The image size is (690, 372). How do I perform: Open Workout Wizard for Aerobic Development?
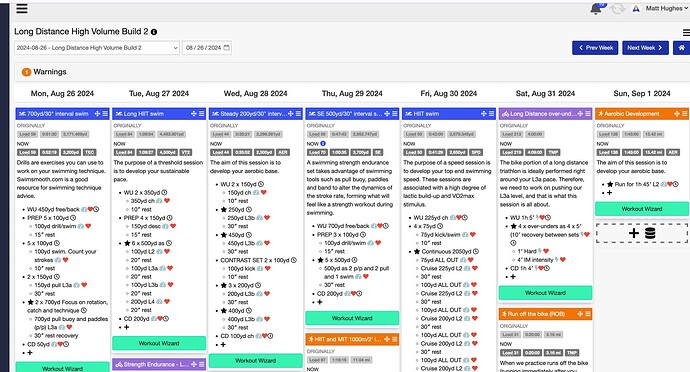pyautogui.click(x=642, y=209)
